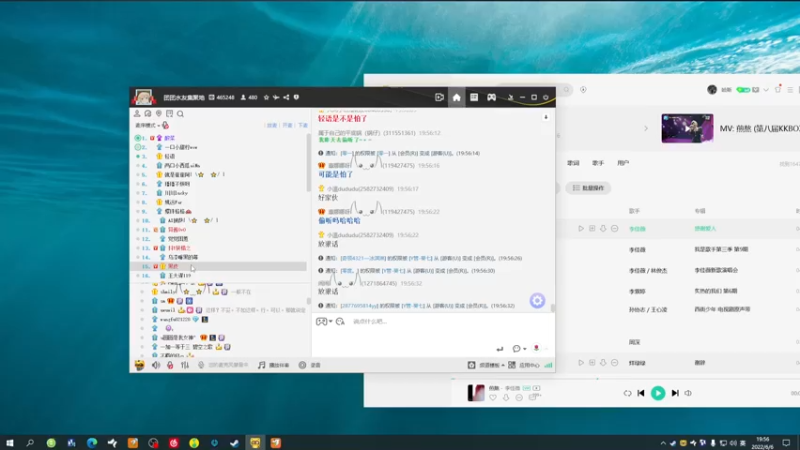Click the 下麦 link above mic queue
Screen dimensions: 800x450
[x=303, y=126]
